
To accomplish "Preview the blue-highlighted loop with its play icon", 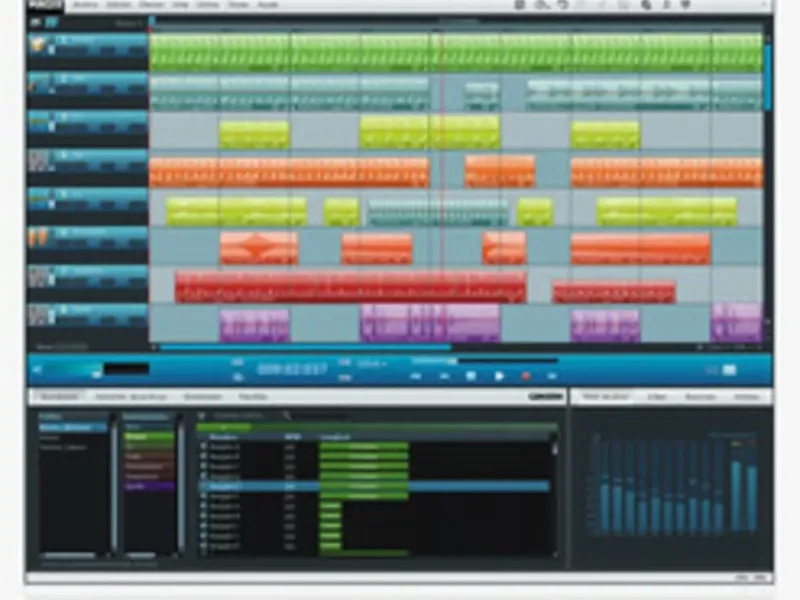I will 204,486.
